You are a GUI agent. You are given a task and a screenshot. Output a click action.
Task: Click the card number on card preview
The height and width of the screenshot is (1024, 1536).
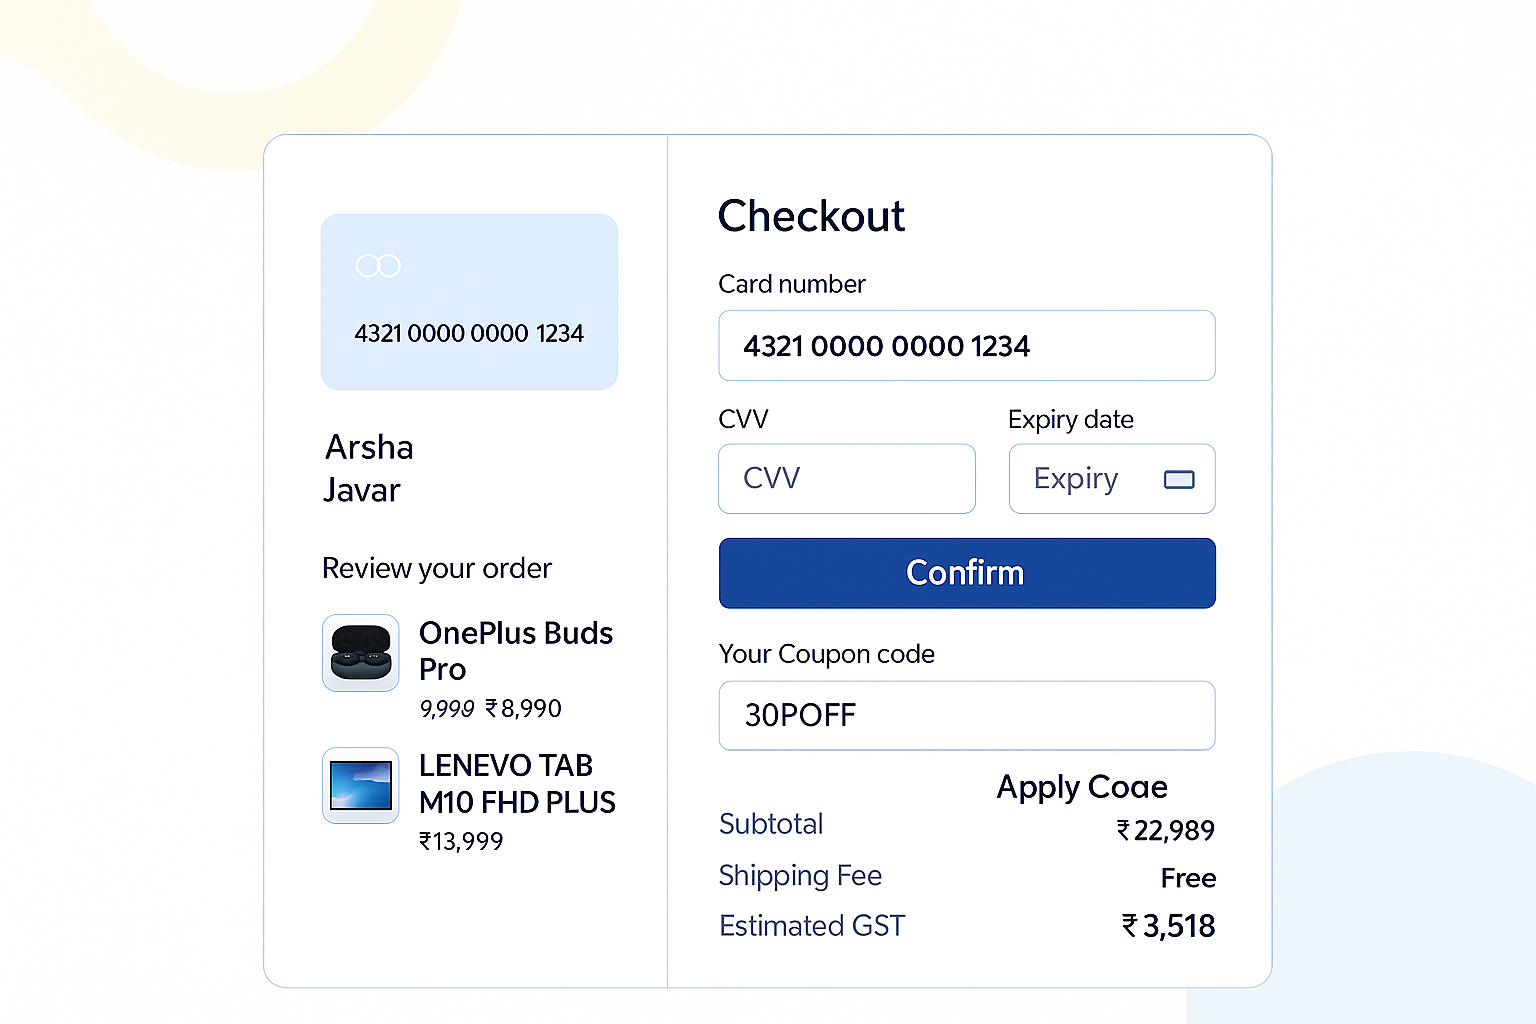point(469,334)
